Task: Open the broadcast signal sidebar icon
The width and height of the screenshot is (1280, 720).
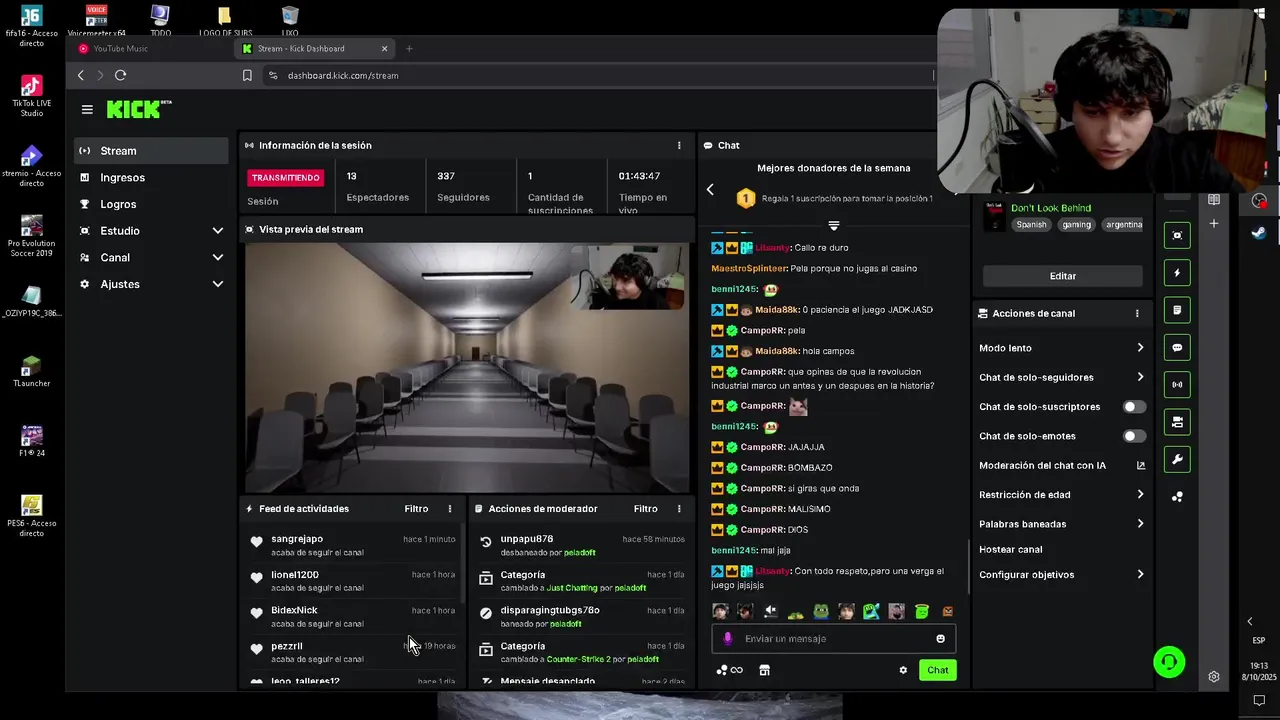Action: [1177, 385]
